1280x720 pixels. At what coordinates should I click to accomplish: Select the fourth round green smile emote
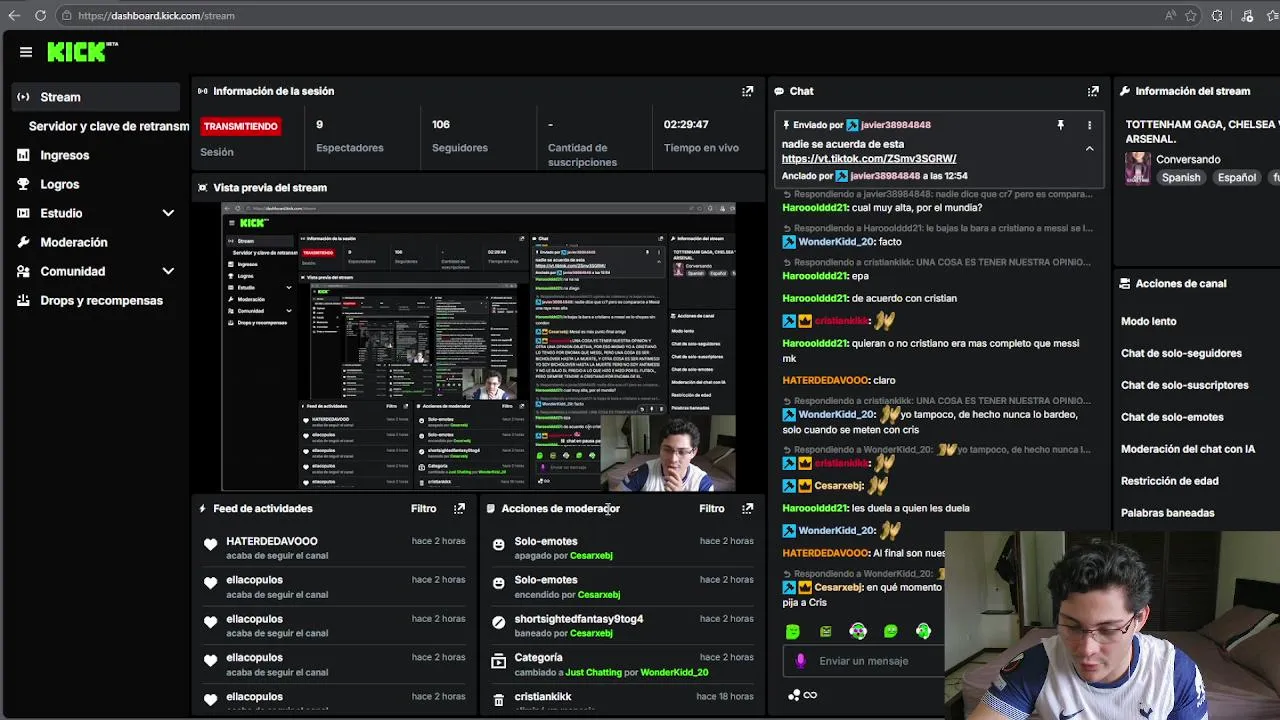tap(890, 631)
